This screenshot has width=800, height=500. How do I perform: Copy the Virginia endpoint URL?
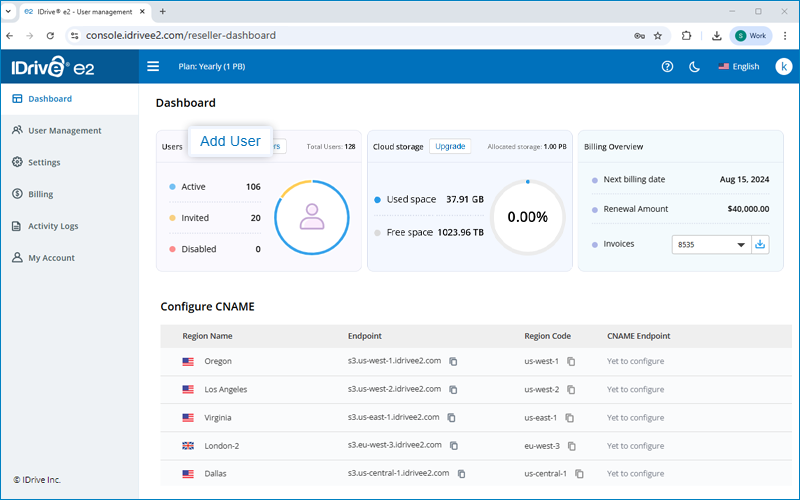click(451, 417)
